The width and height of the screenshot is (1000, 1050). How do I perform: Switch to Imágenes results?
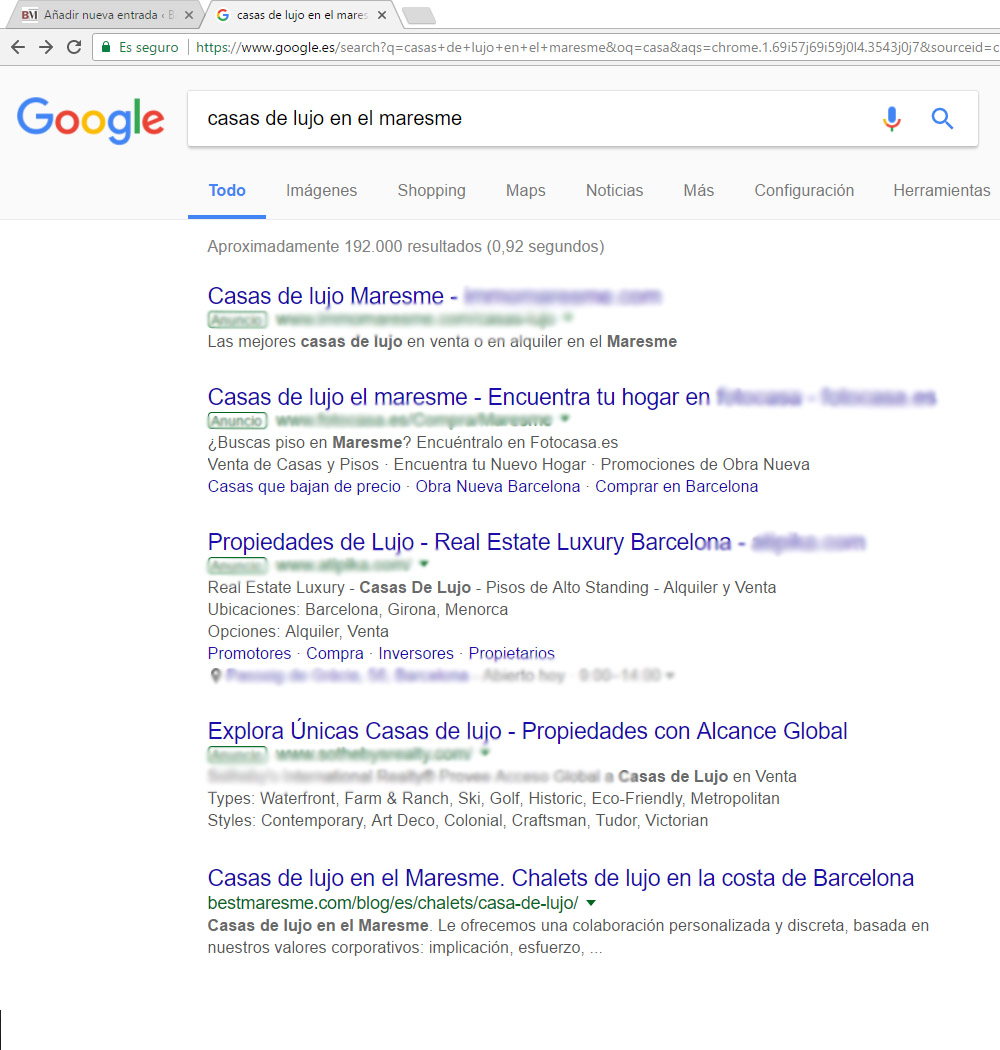(x=322, y=190)
